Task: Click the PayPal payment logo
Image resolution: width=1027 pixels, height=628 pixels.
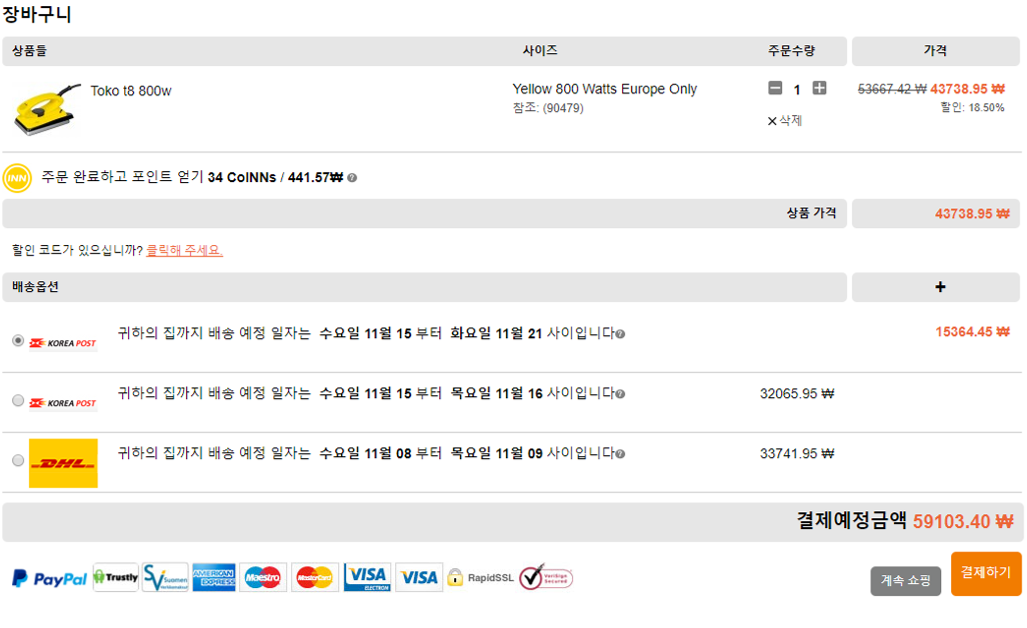Action: pyautogui.click(x=50, y=578)
